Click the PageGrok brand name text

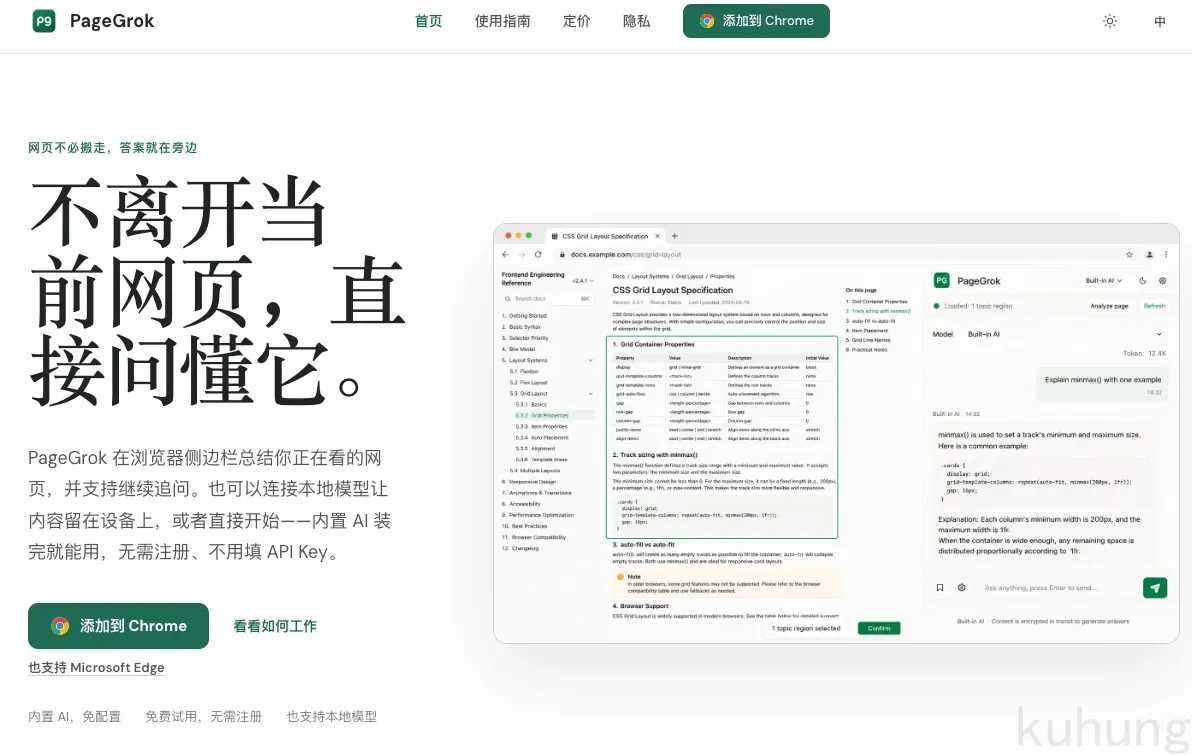point(112,21)
